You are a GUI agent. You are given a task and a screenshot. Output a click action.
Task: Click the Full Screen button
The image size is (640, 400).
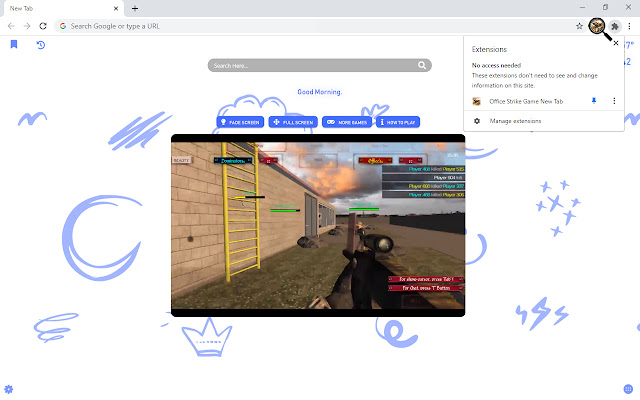pyautogui.click(x=293, y=122)
